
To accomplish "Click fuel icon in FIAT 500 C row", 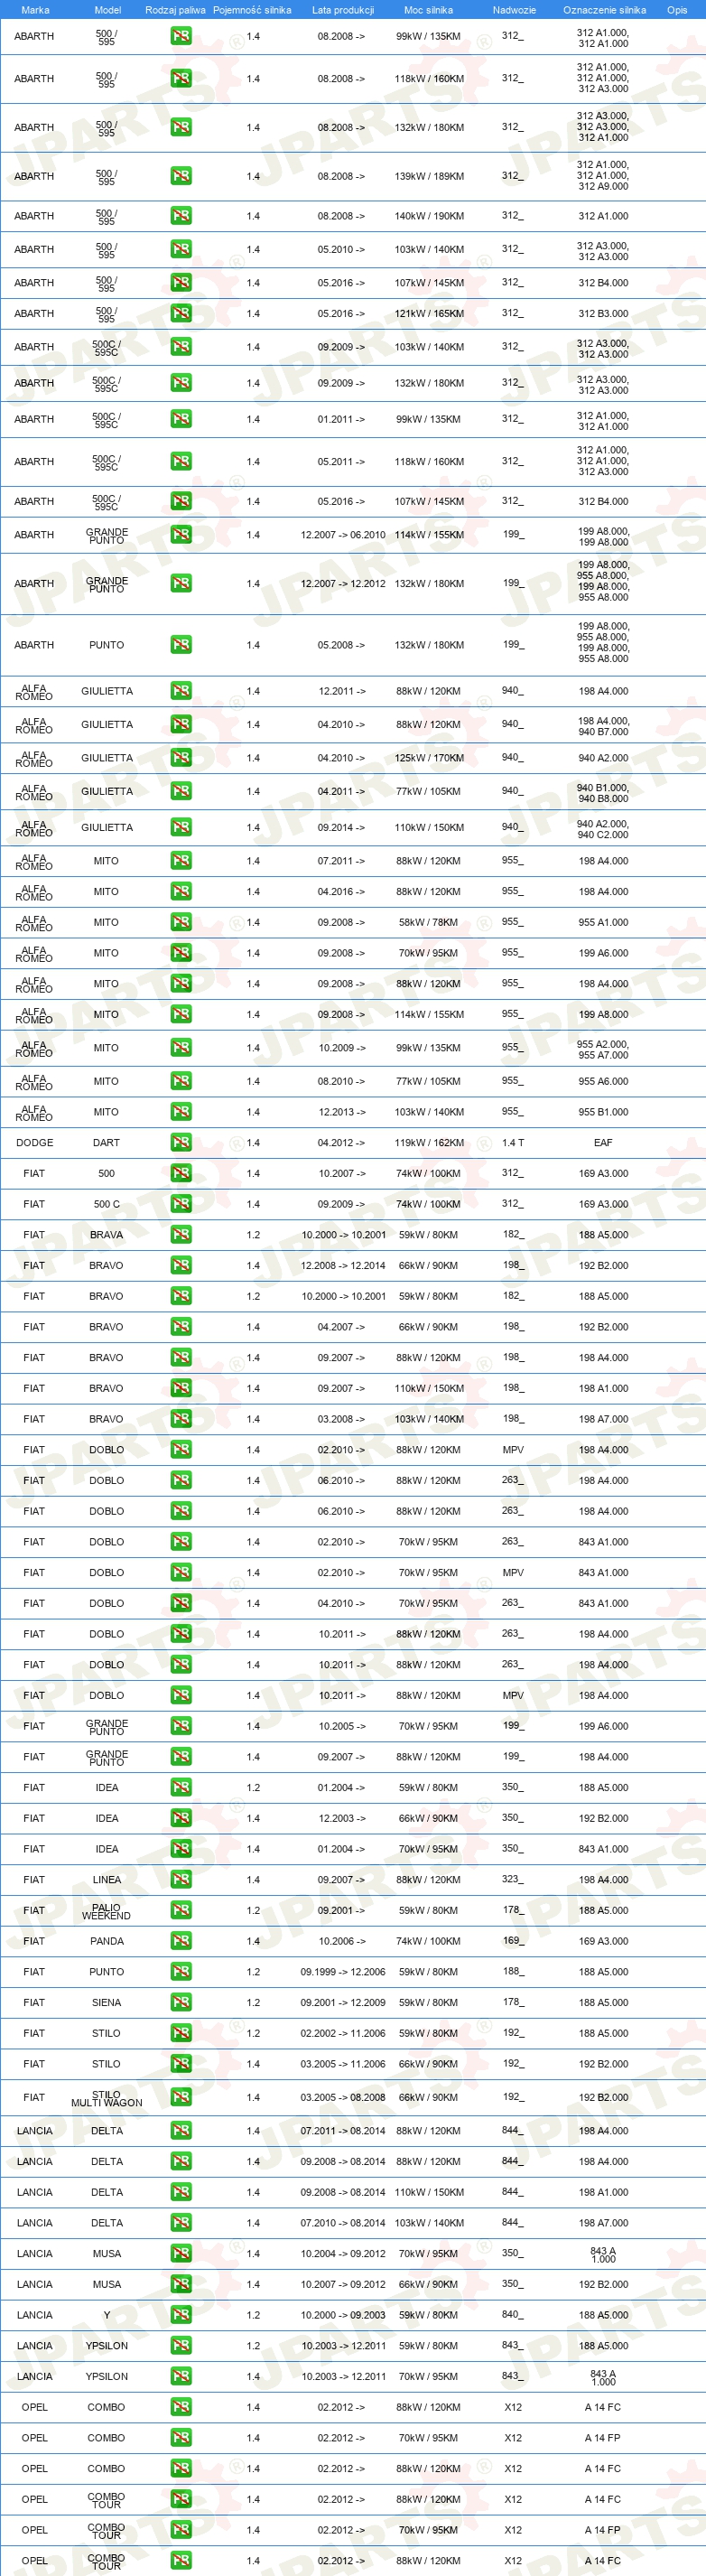I will click(181, 1204).
